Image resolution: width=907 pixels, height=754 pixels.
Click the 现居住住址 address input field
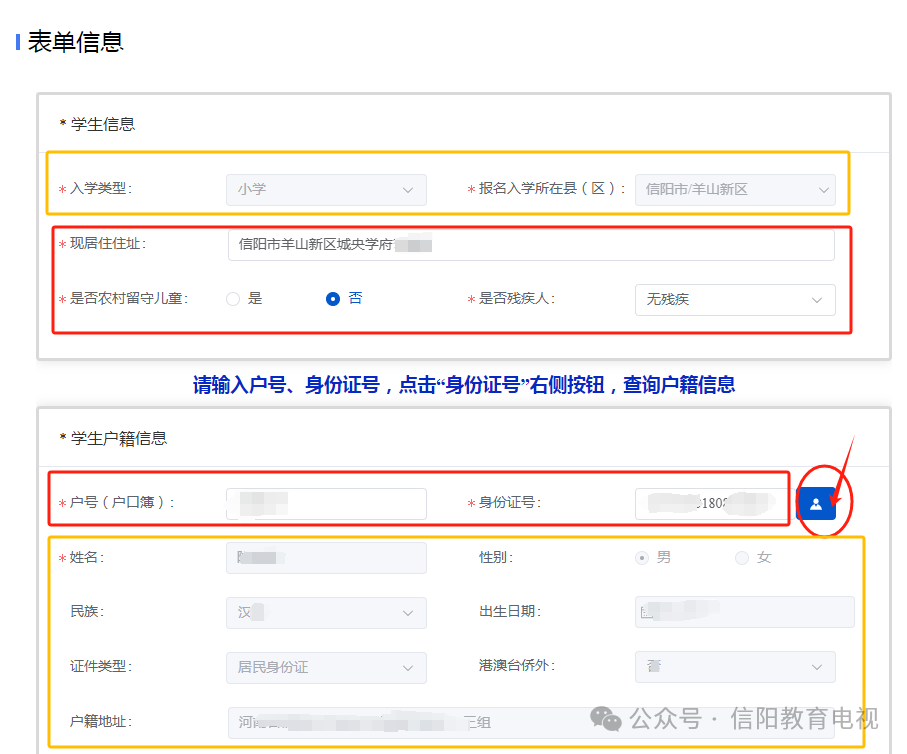pyautogui.click(x=531, y=245)
